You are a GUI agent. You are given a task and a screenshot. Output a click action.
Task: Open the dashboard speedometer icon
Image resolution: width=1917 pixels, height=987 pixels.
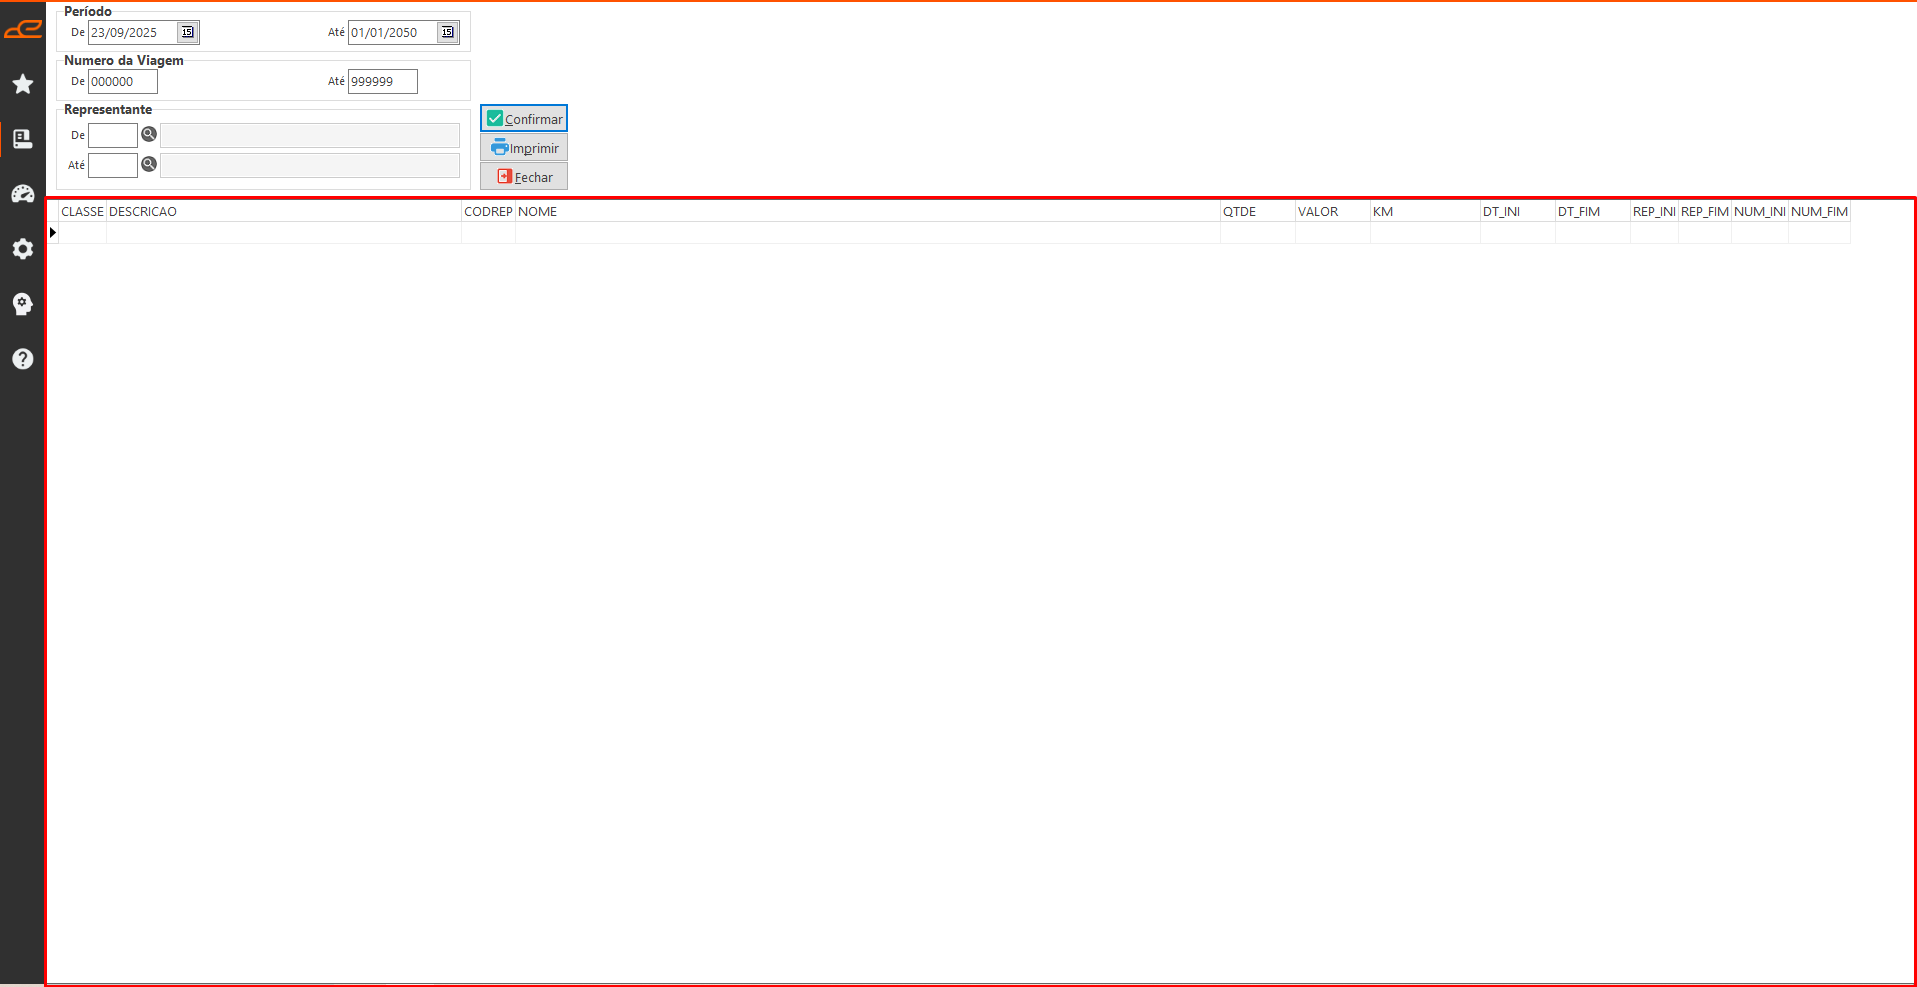(22, 194)
